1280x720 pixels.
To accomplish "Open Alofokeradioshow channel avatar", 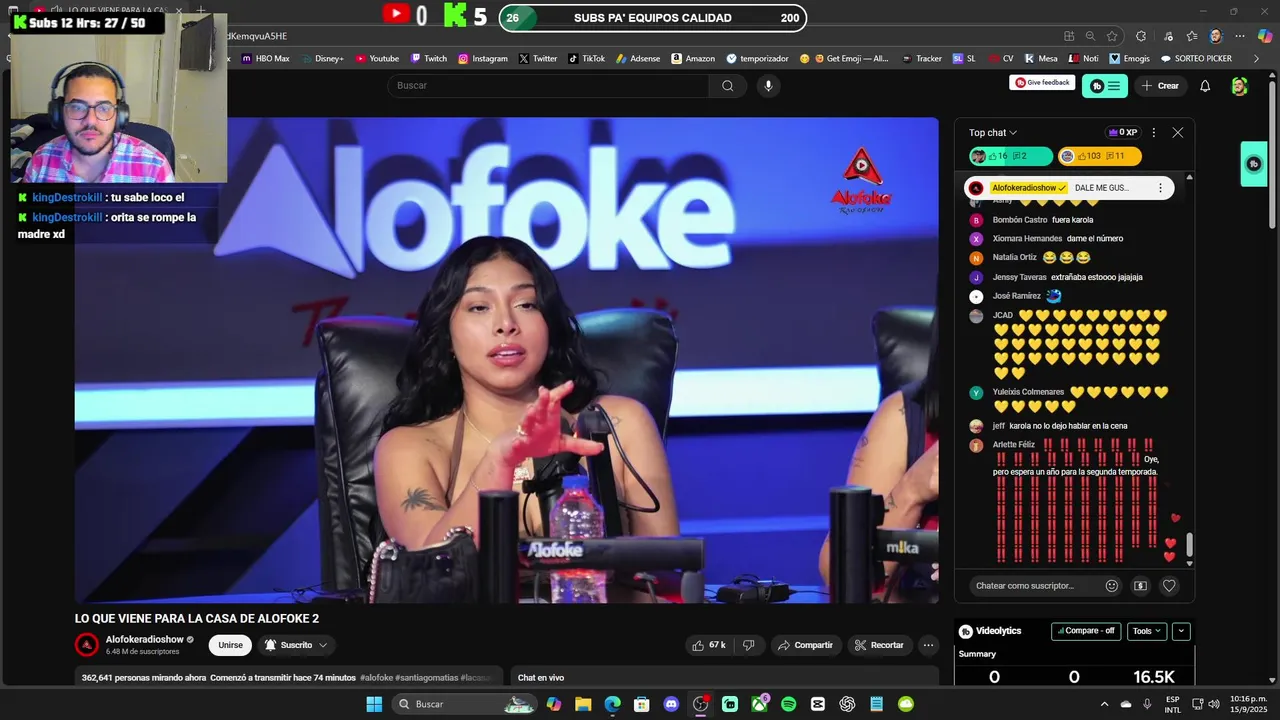I will (87, 645).
